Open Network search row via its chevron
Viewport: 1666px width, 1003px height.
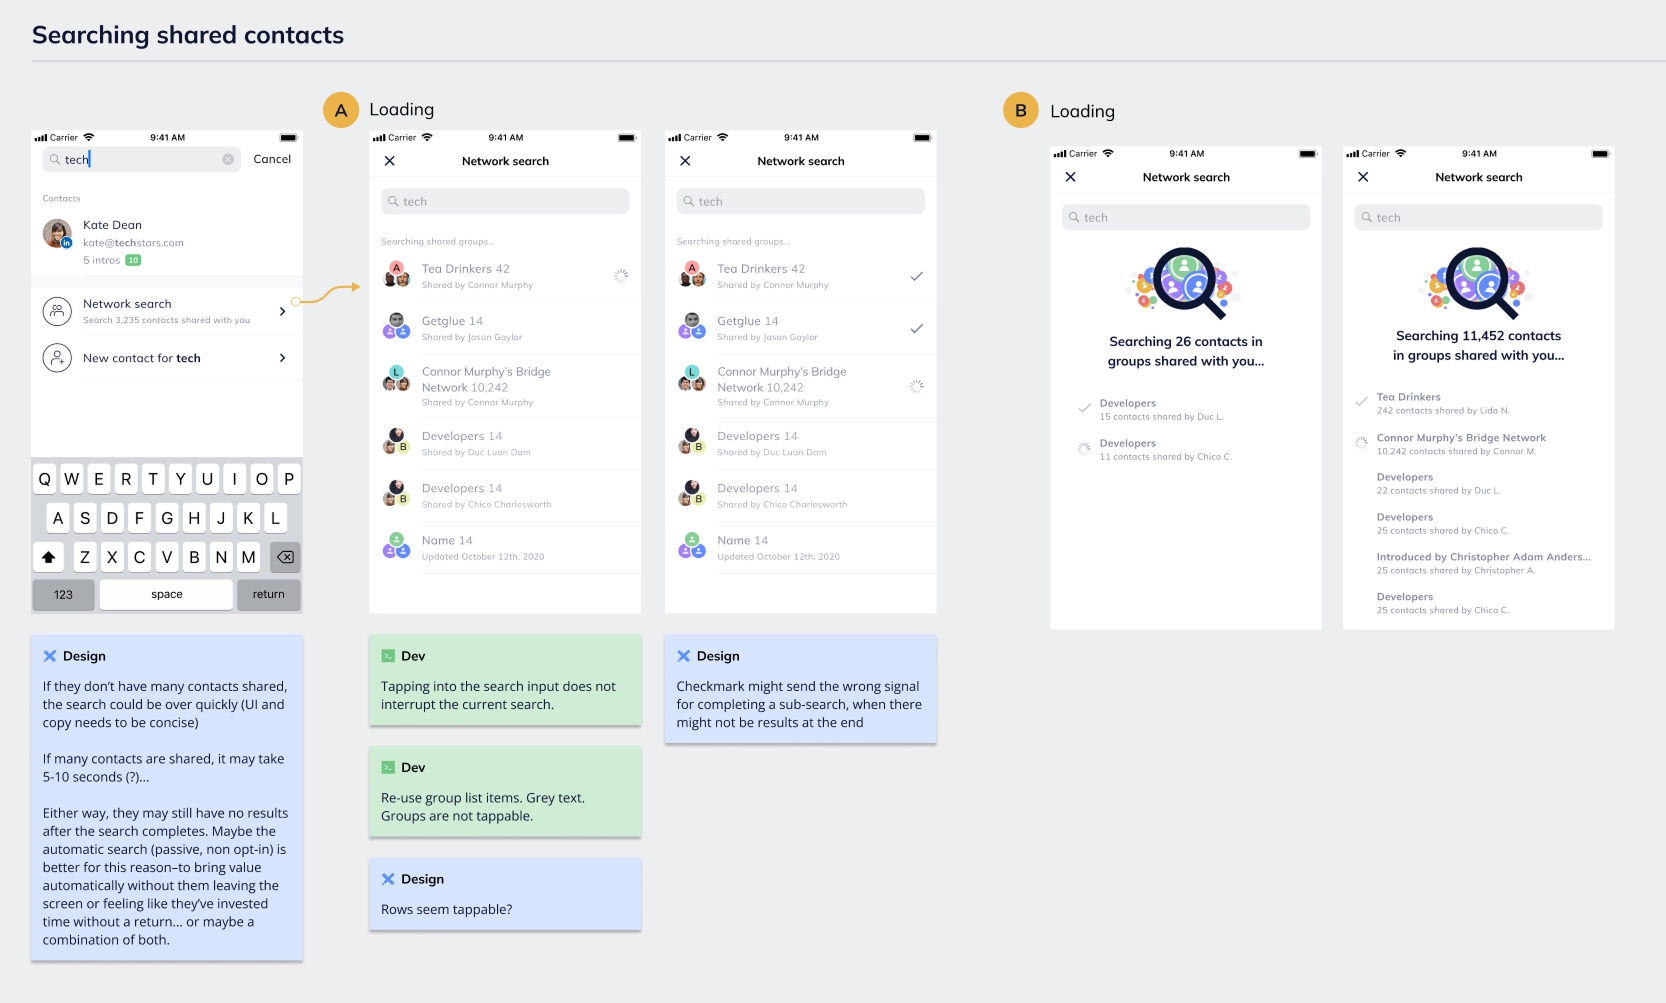(x=283, y=312)
